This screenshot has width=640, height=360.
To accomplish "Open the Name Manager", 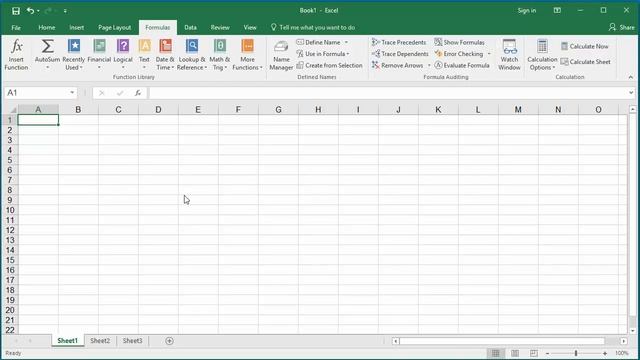I will (x=281, y=55).
